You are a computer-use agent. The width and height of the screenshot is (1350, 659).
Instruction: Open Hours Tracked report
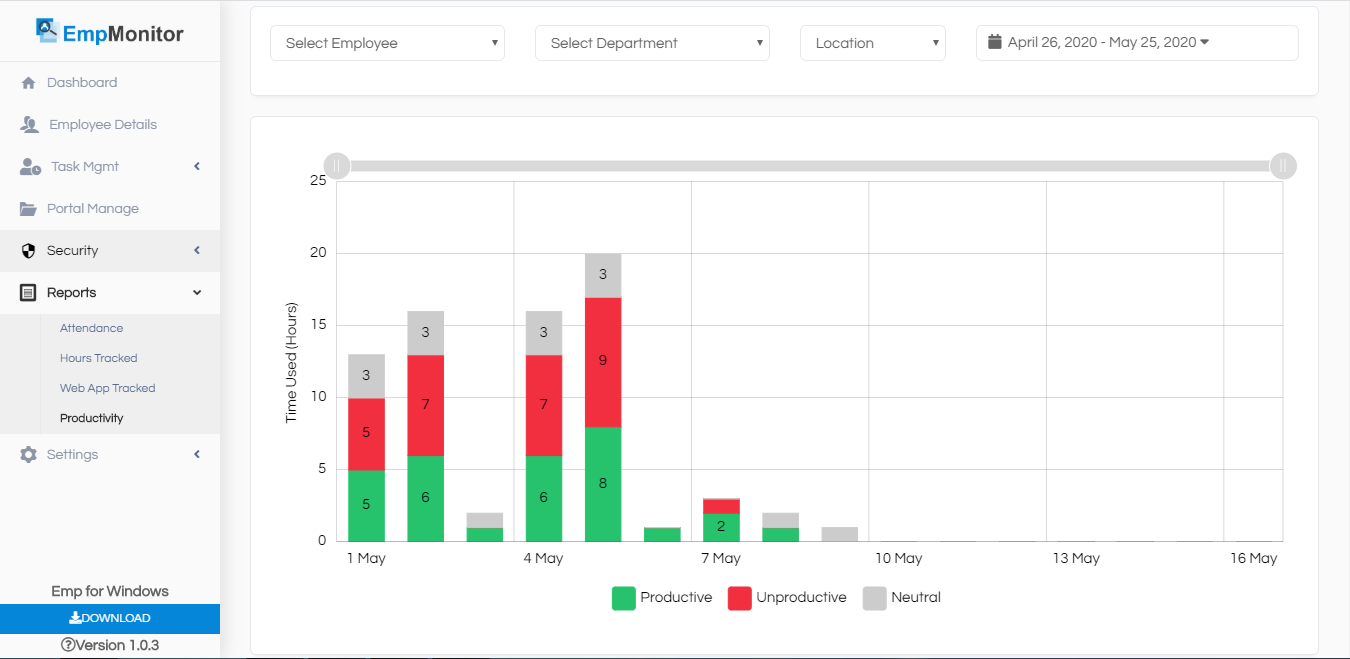tap(99, 358)
